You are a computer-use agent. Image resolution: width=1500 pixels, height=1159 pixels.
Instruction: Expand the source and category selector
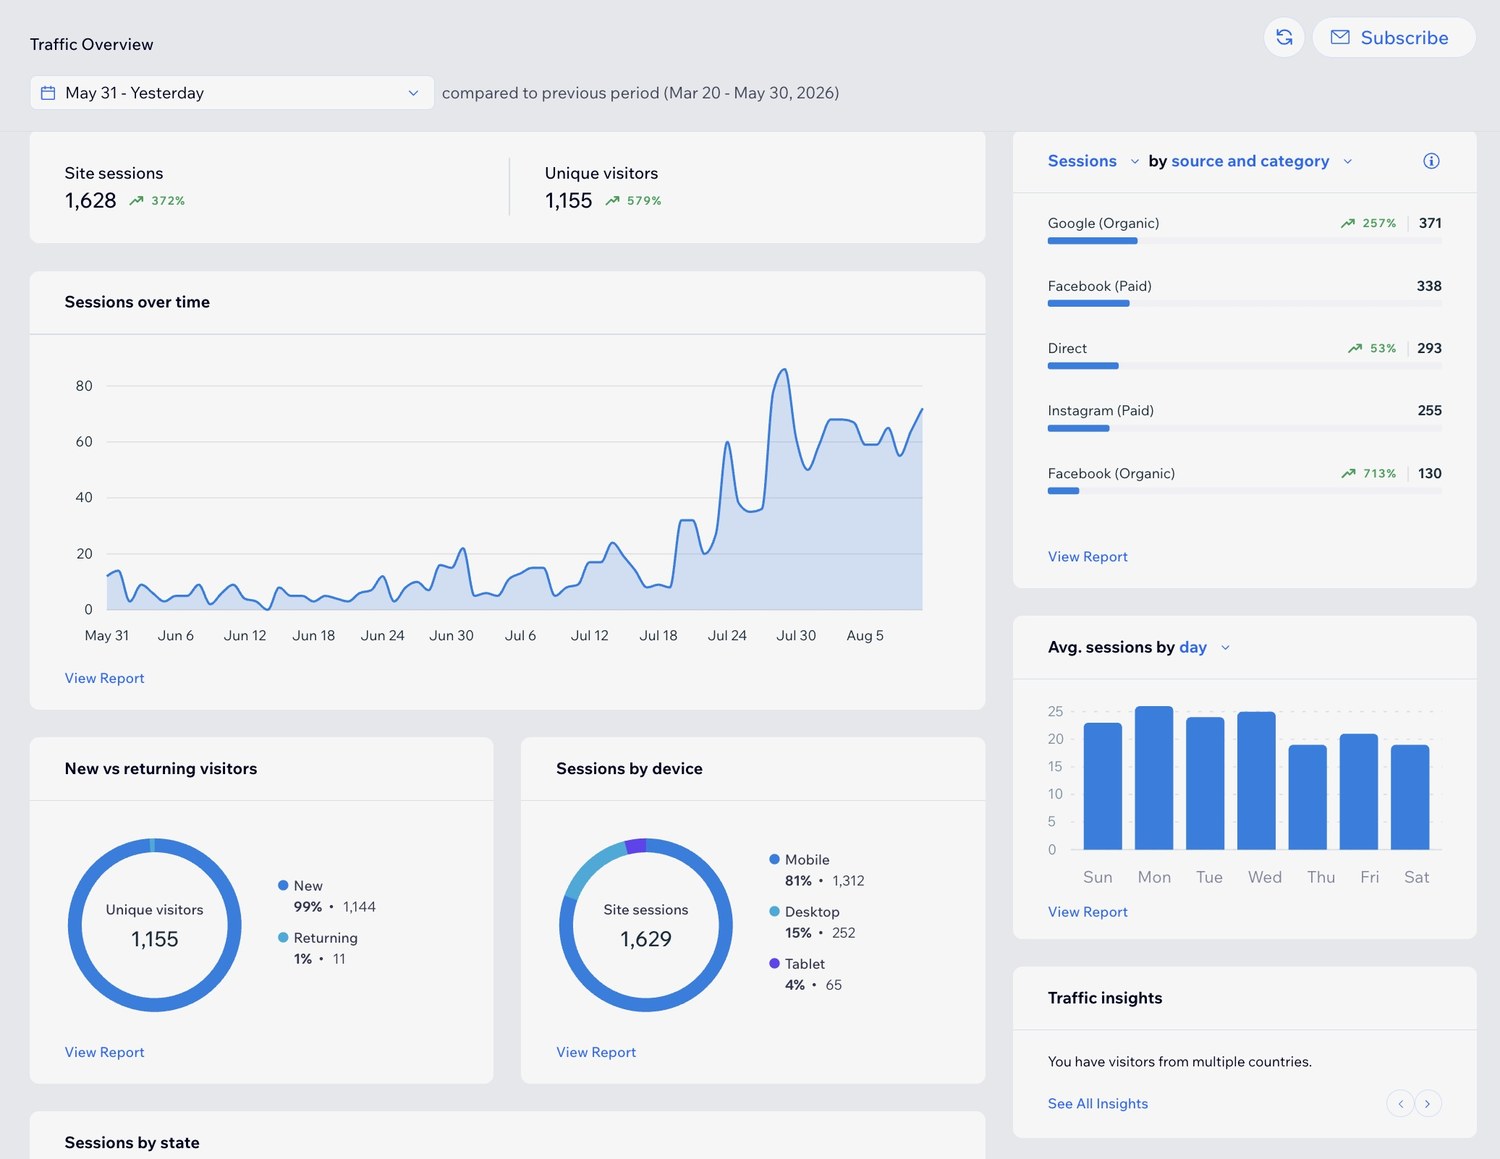click(x=1262, y=161)
